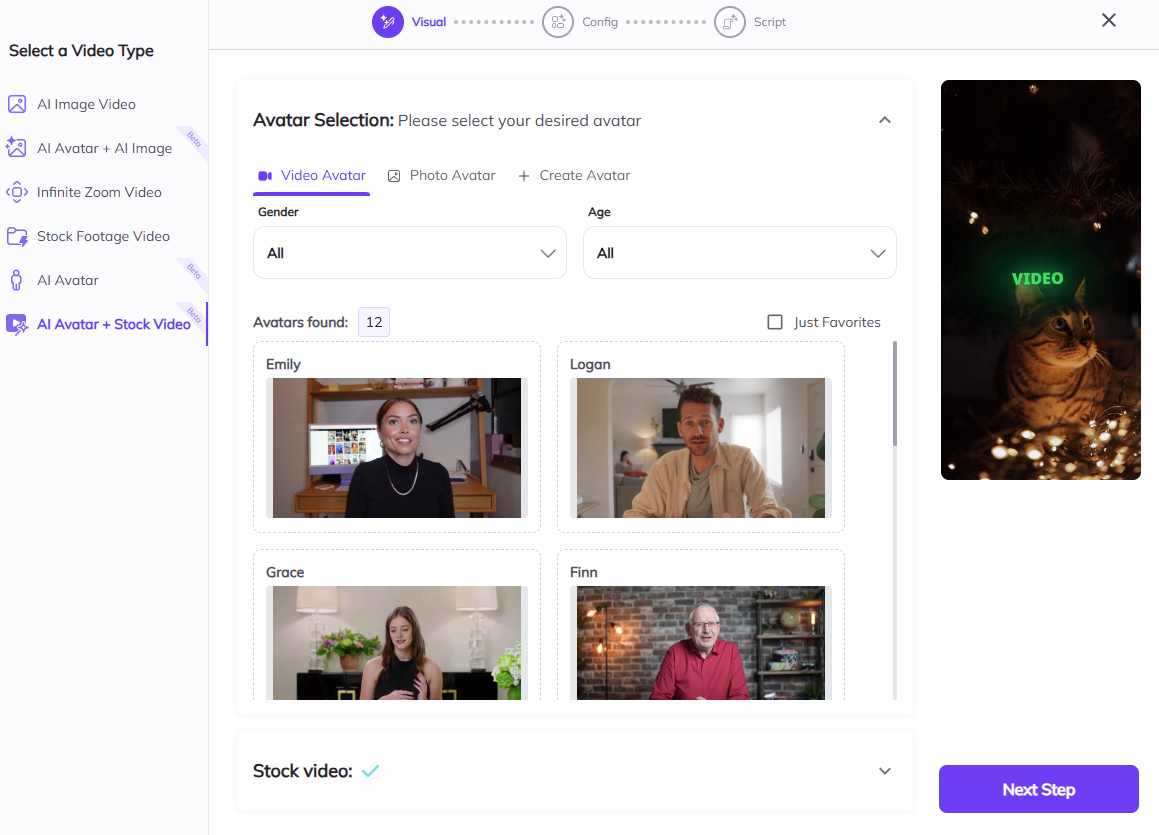Click the Config step circle icon

point(558,22)
